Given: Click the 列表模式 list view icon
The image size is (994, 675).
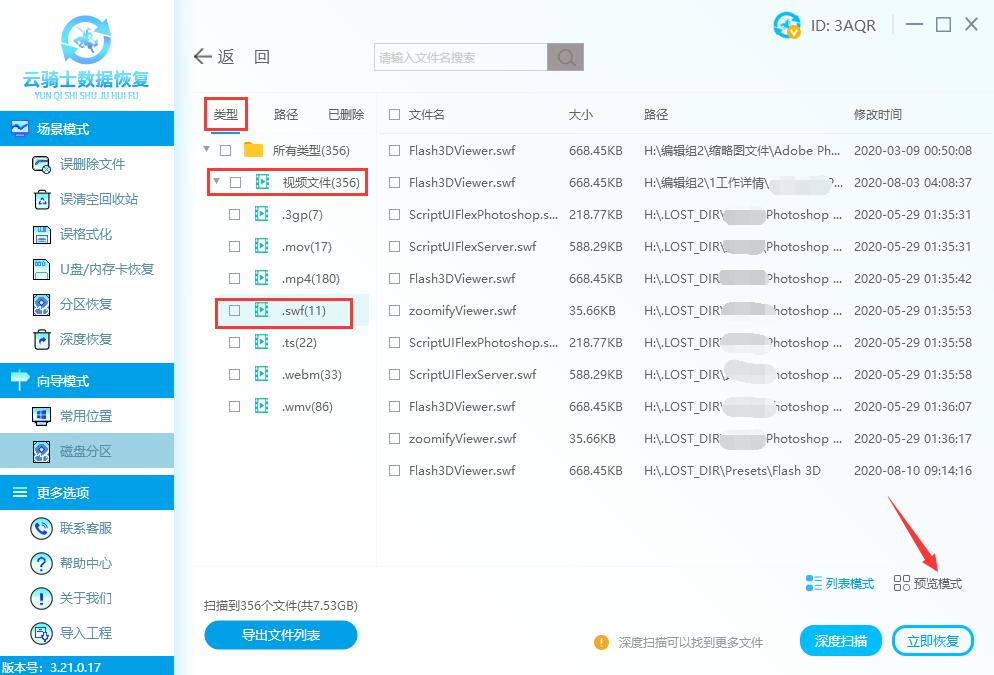Looking at the screenshot, I should tap(813, 583).
